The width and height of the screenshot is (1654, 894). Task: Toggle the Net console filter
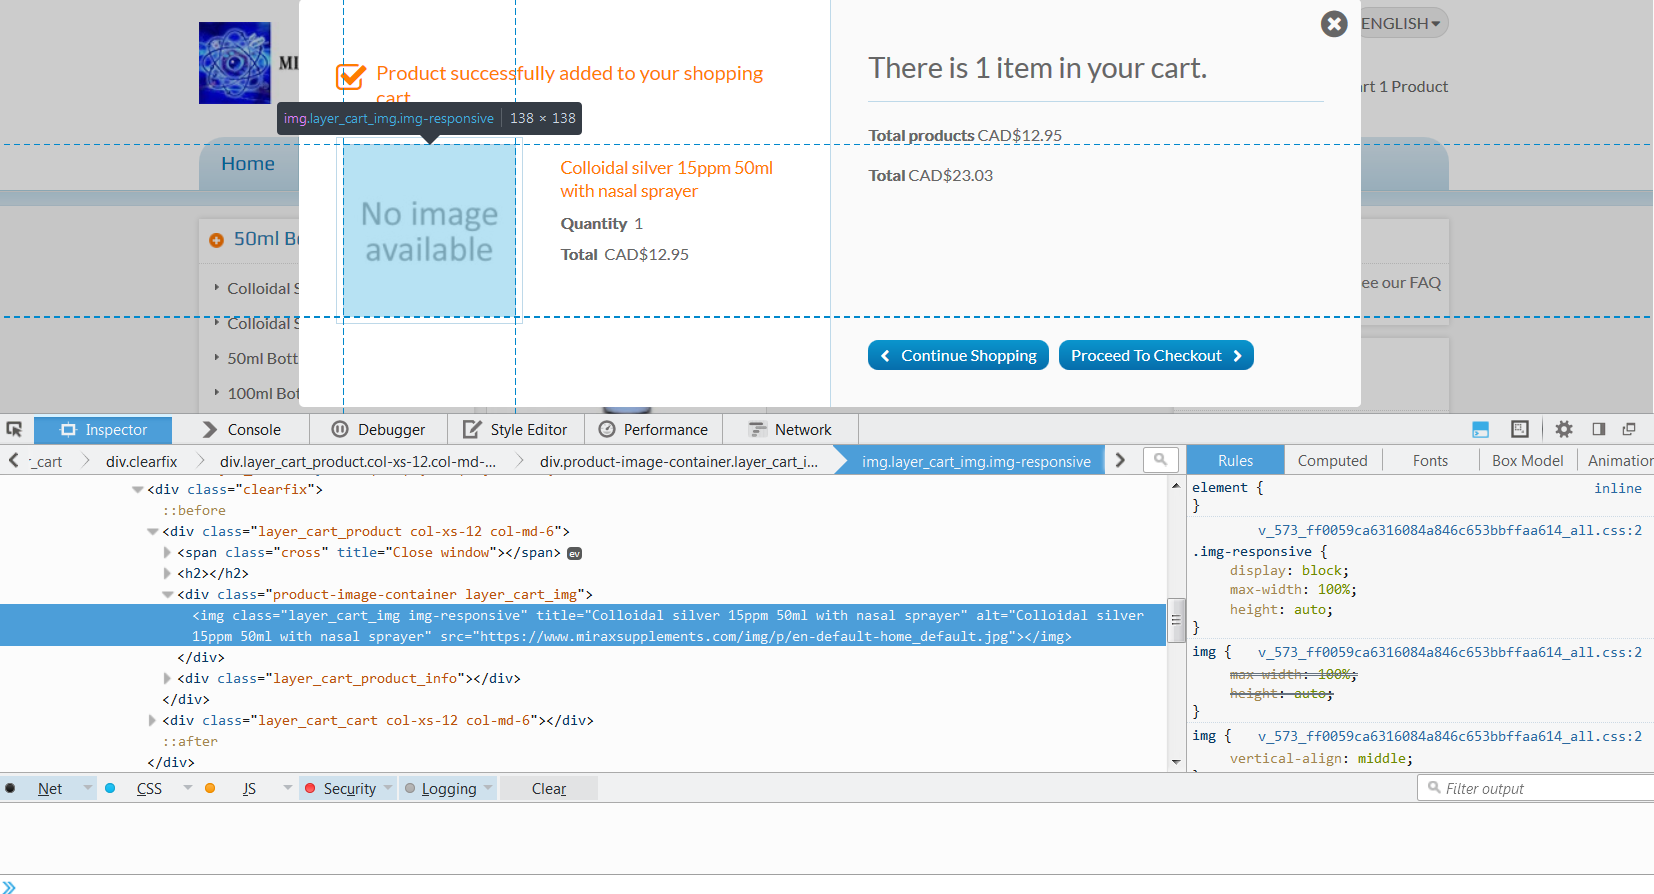click(x=49, y=788)
